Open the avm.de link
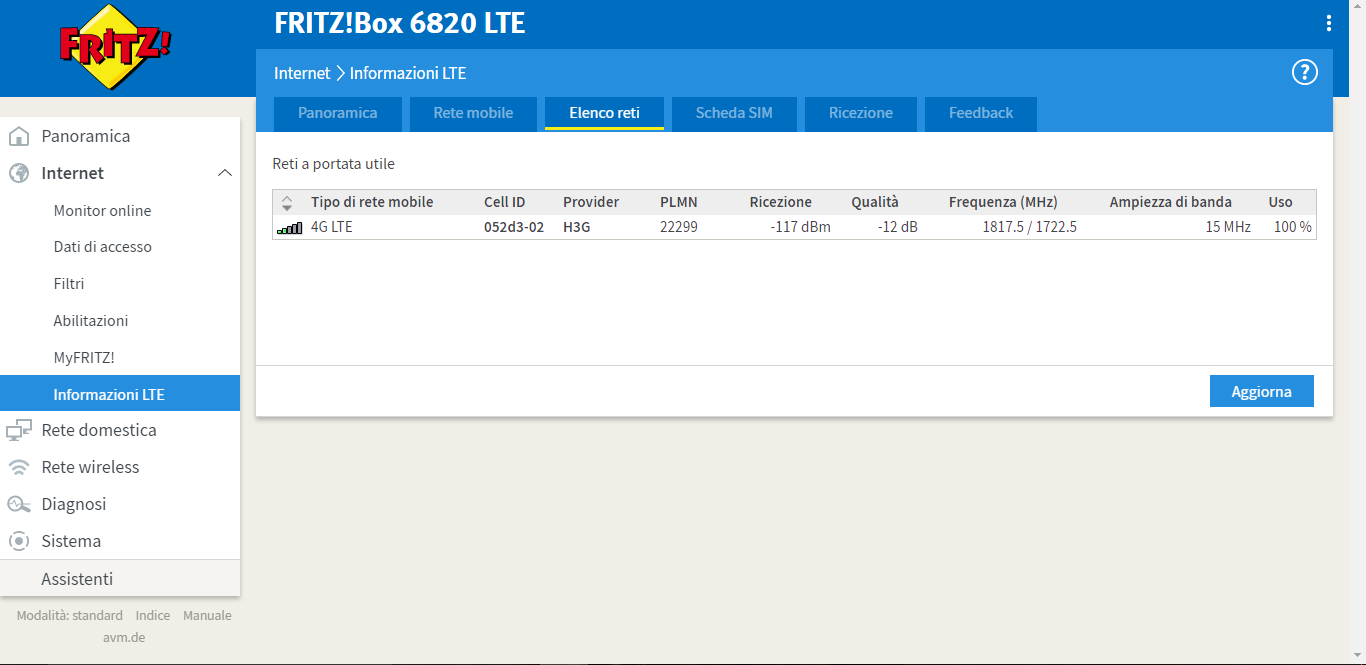The width and height of the screenshot is (1366, 665). (x=124, y=637)
